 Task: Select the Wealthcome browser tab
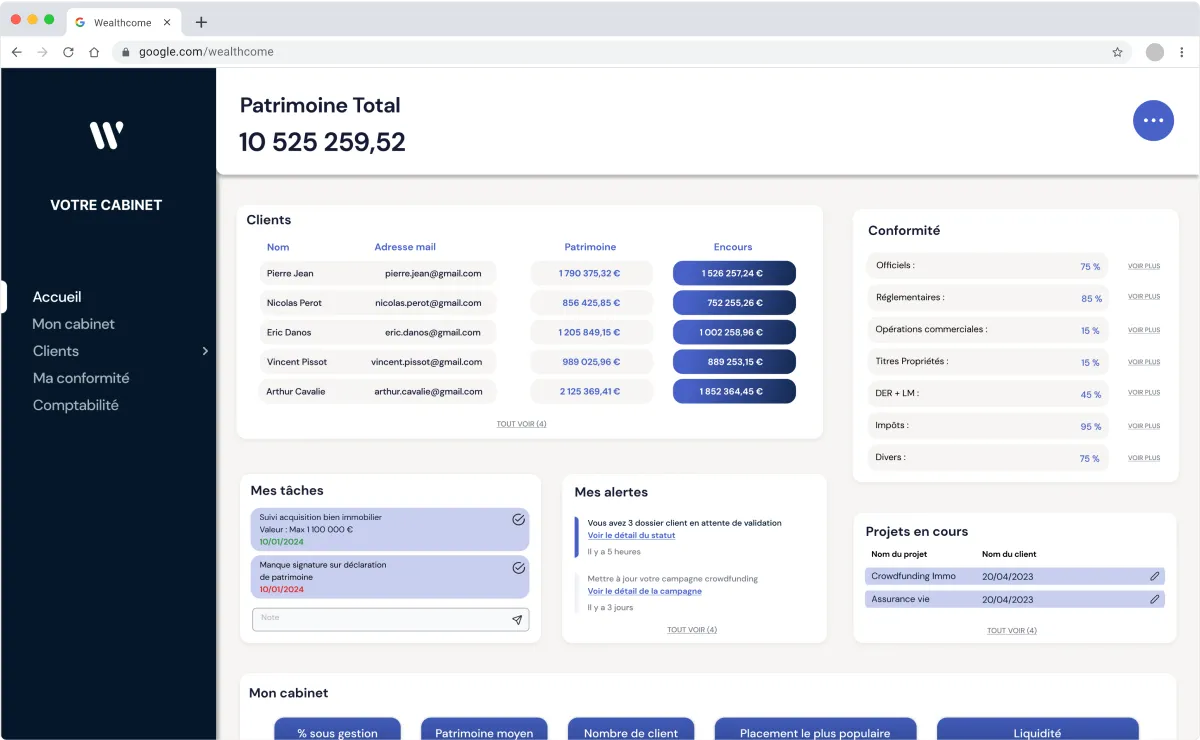[x=125, y=22]
